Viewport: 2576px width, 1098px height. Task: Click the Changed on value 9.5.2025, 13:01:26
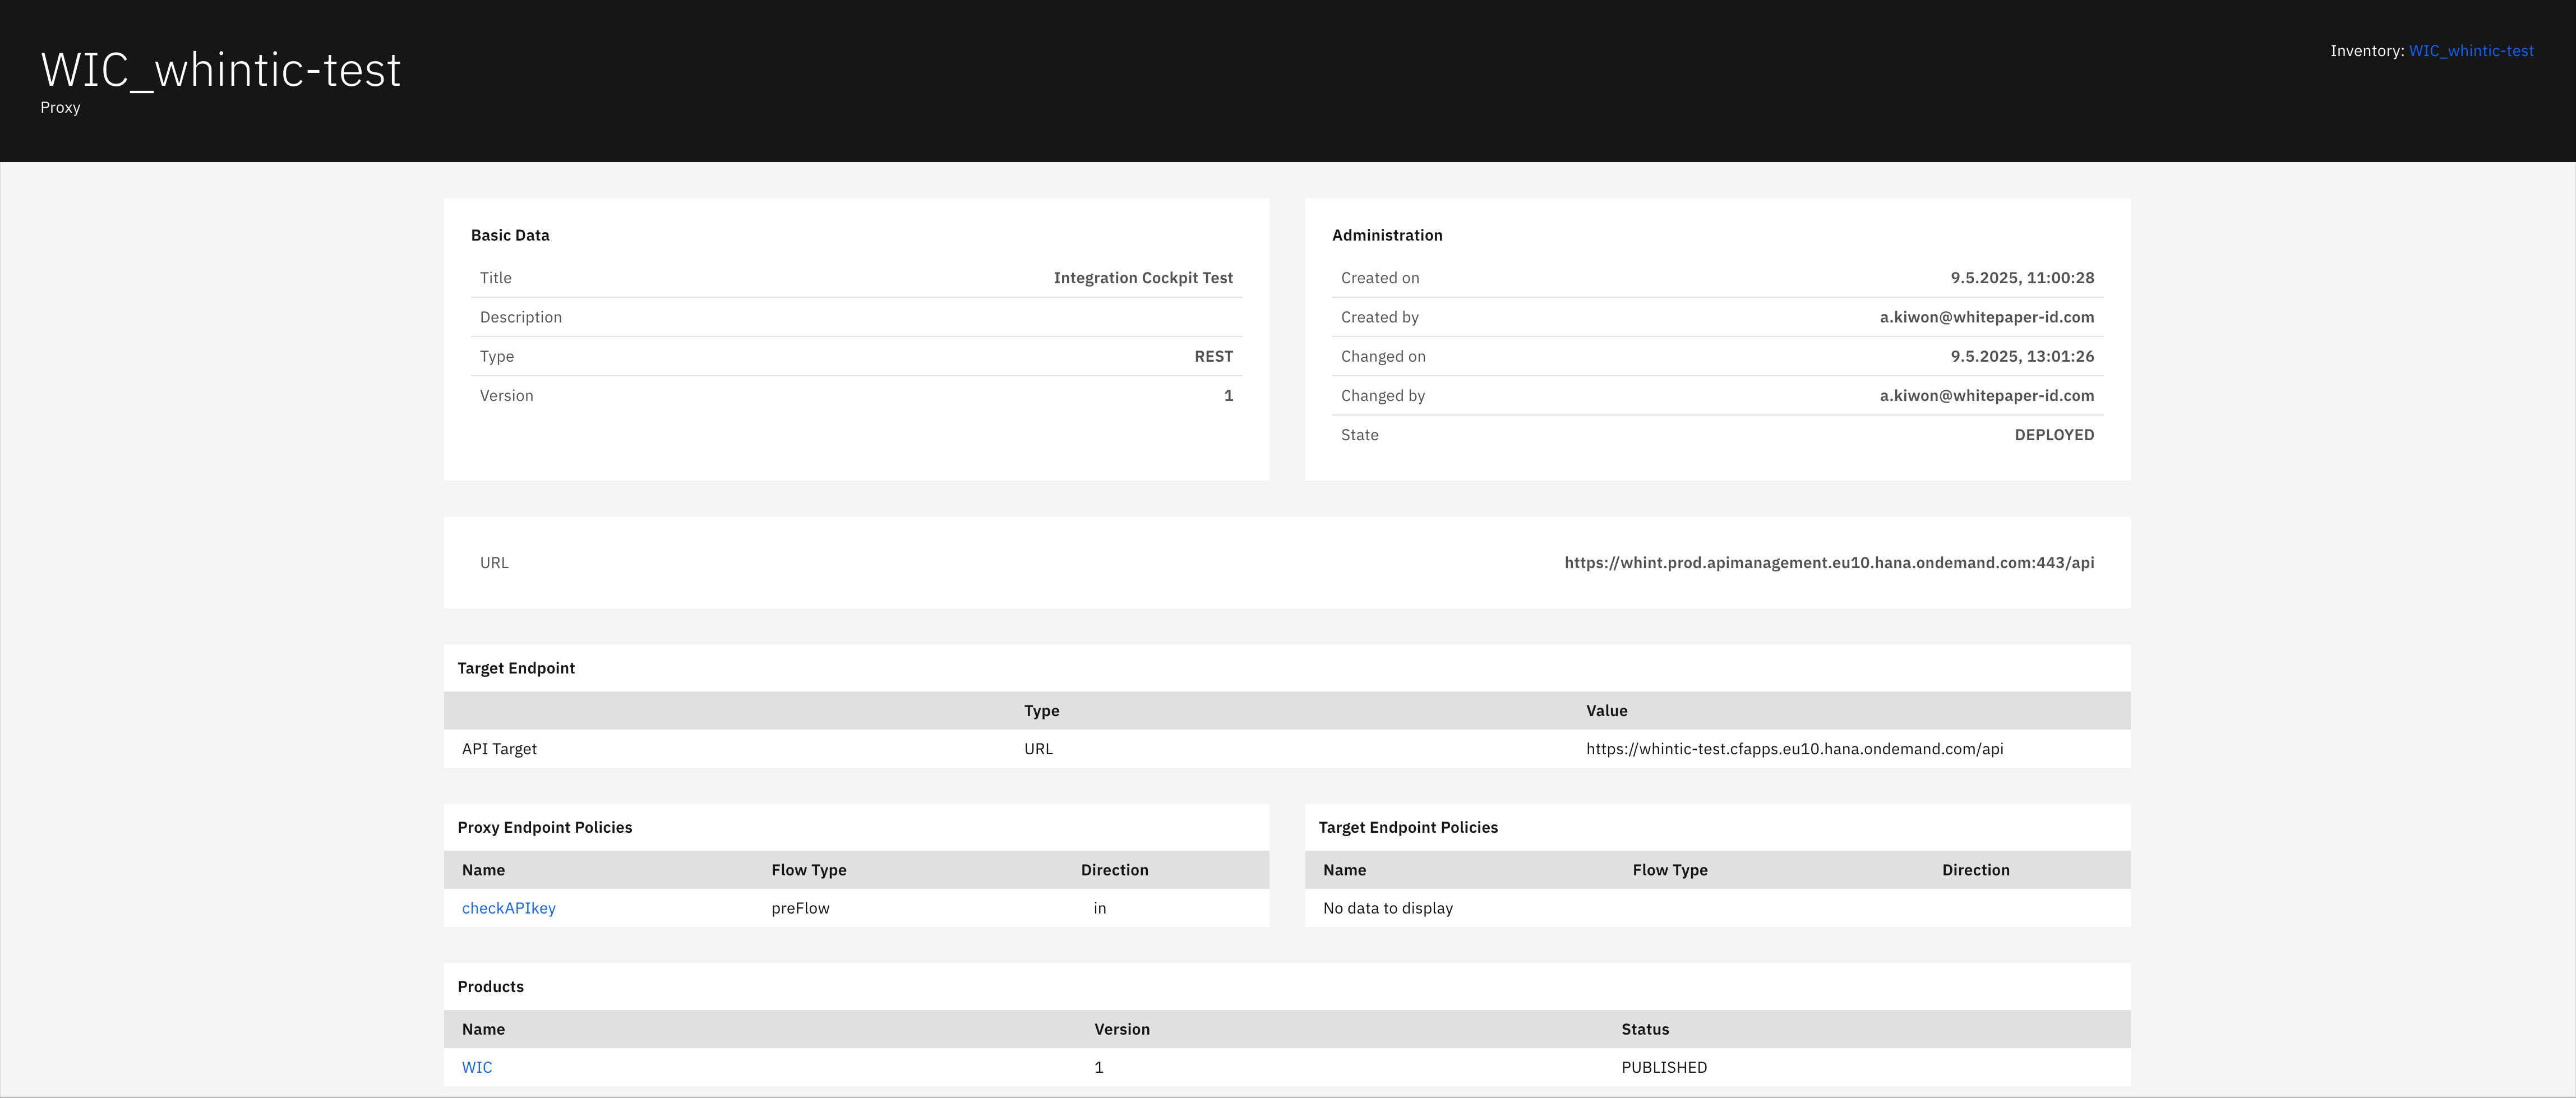point(2022,356)
